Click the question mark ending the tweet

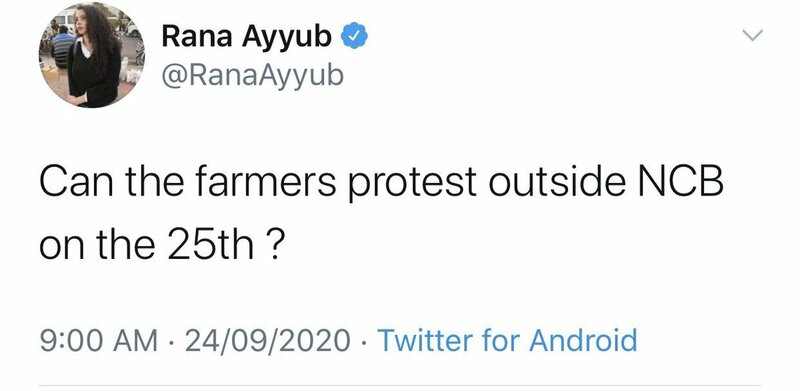(x=273, y=244)
